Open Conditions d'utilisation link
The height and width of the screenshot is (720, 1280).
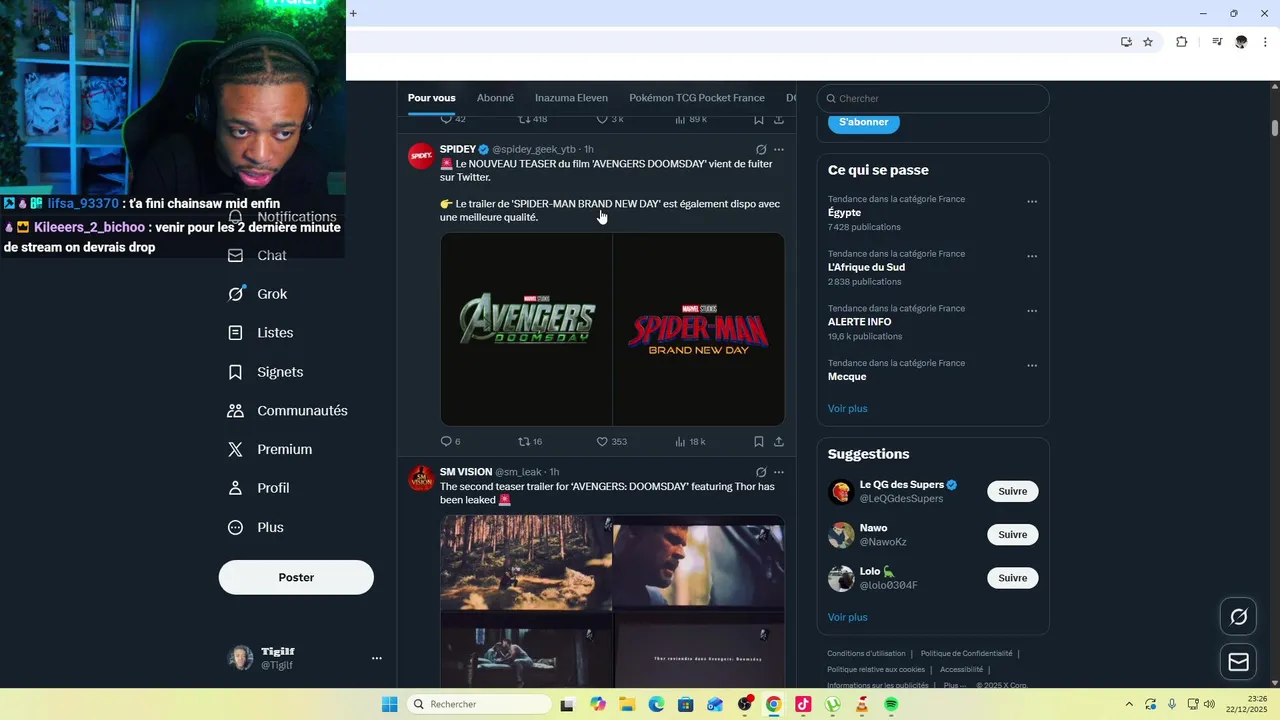[x=866, y=653]
